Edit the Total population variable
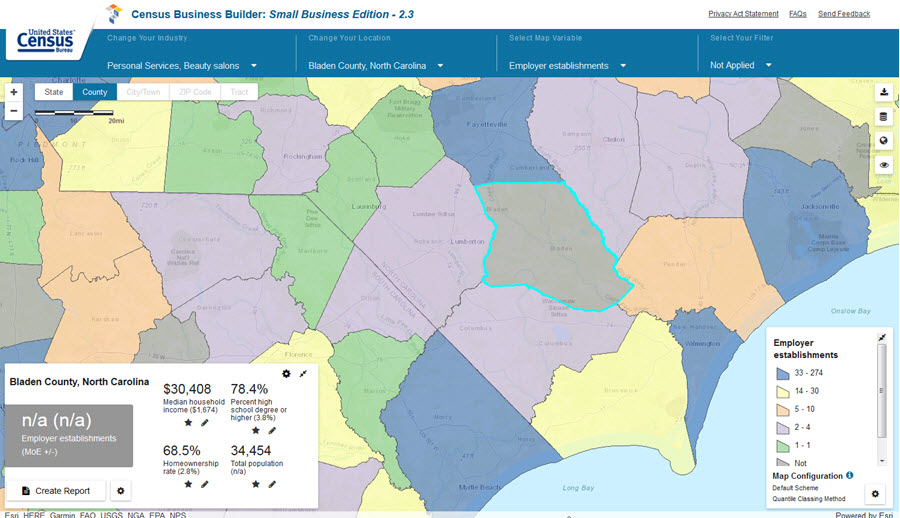The height and width of the screenshot is (518, 900). 272,484
